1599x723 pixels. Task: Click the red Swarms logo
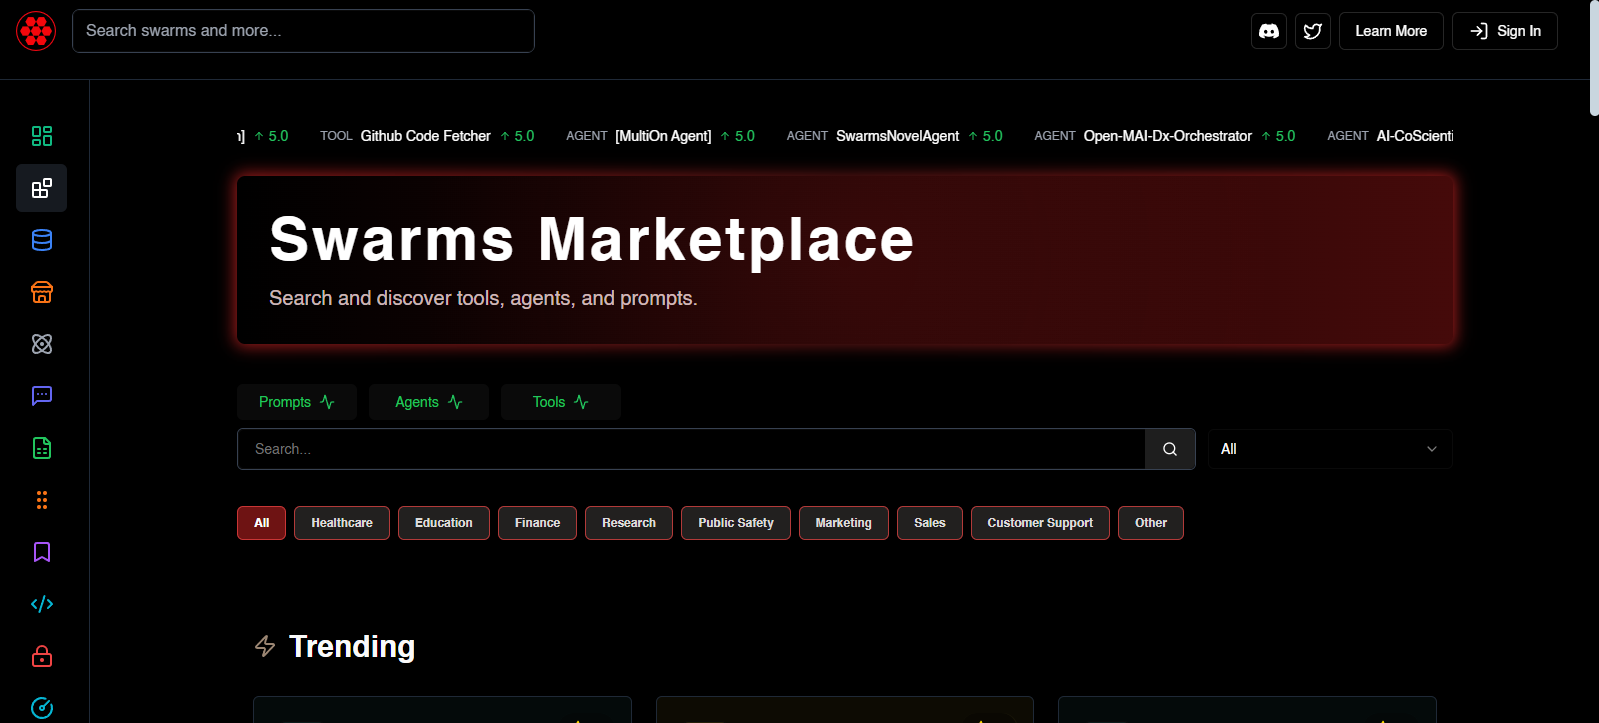[36, 31]
